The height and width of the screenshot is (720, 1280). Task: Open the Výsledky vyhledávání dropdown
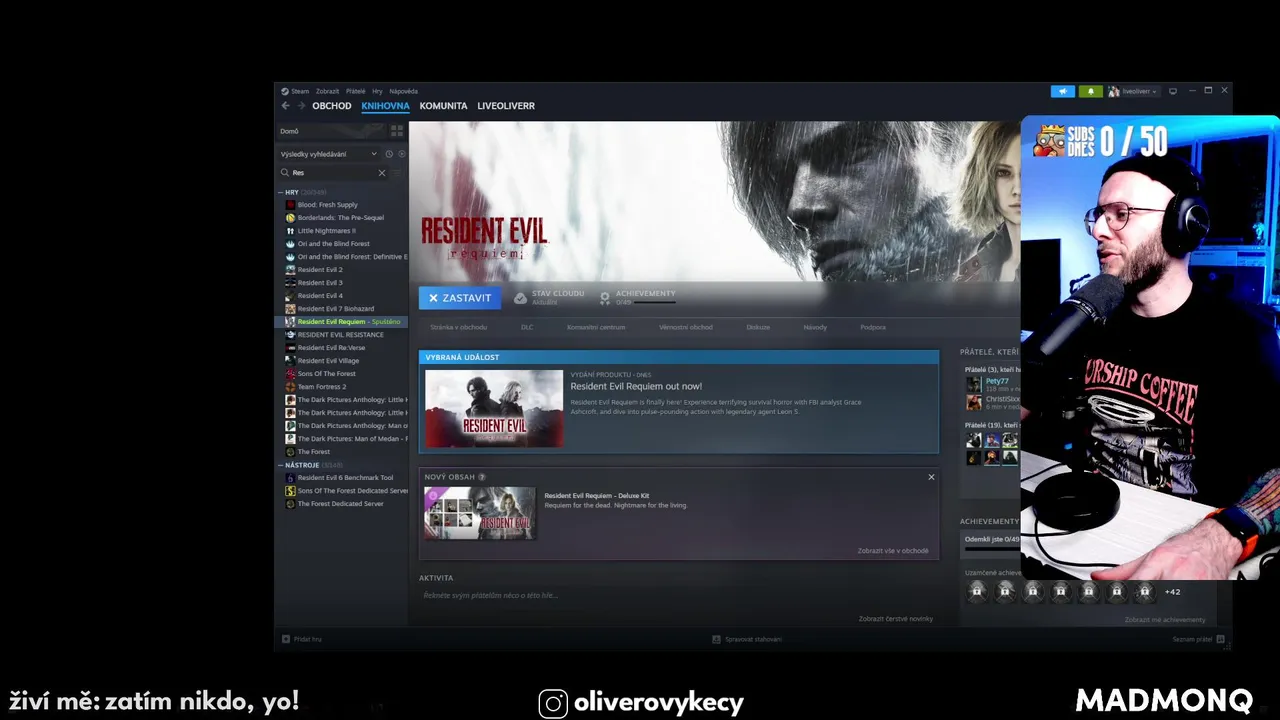point(328,154)
